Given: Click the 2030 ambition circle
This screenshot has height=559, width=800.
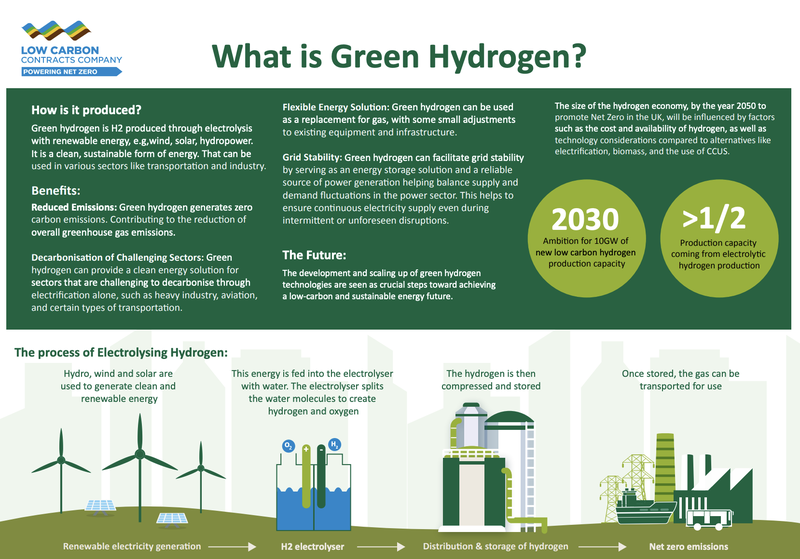Looking at the screenshot, I should (x=587, y=238).
